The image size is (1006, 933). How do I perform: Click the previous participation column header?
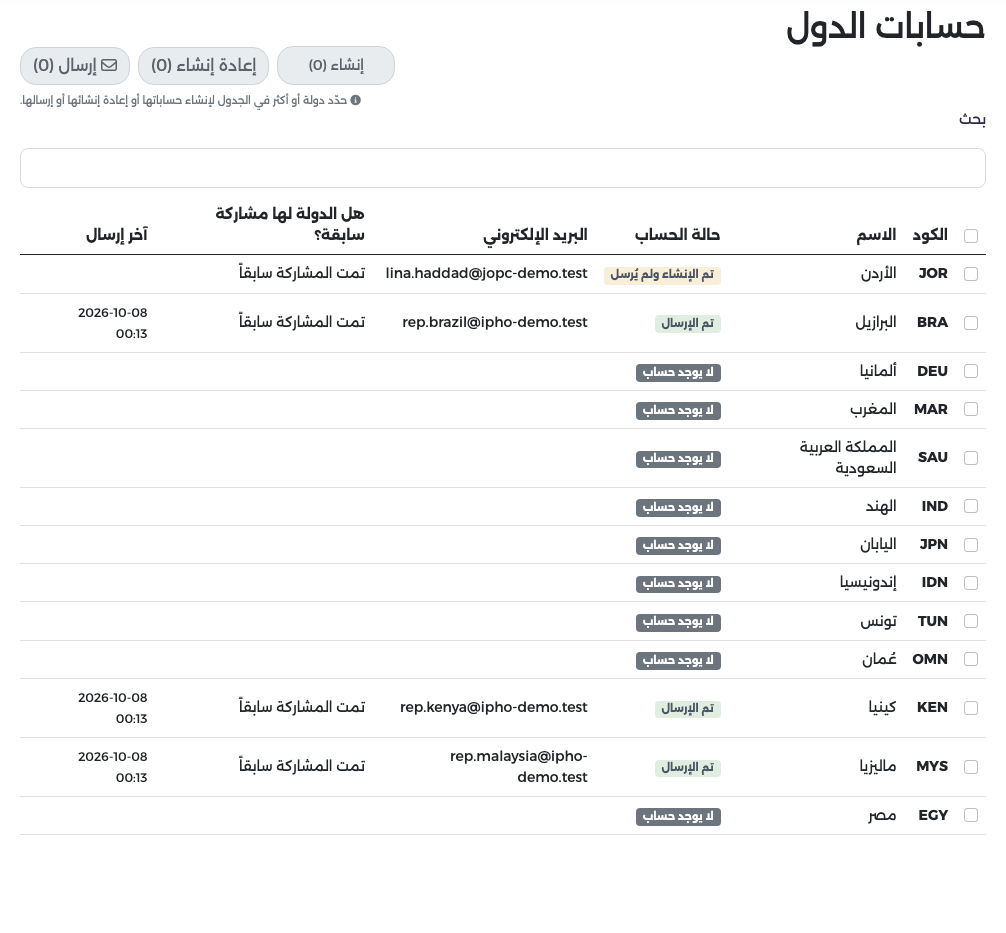click(x=290, y=224)
